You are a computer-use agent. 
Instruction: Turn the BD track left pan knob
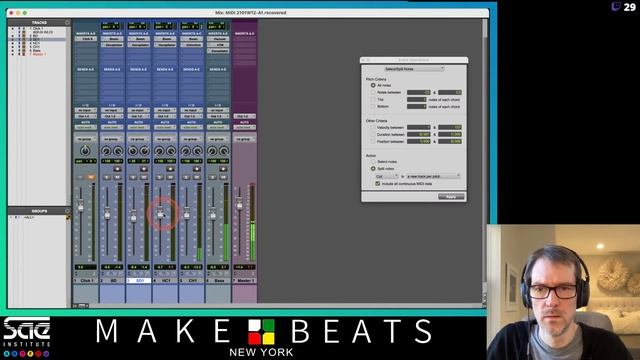tap(106, 151)
